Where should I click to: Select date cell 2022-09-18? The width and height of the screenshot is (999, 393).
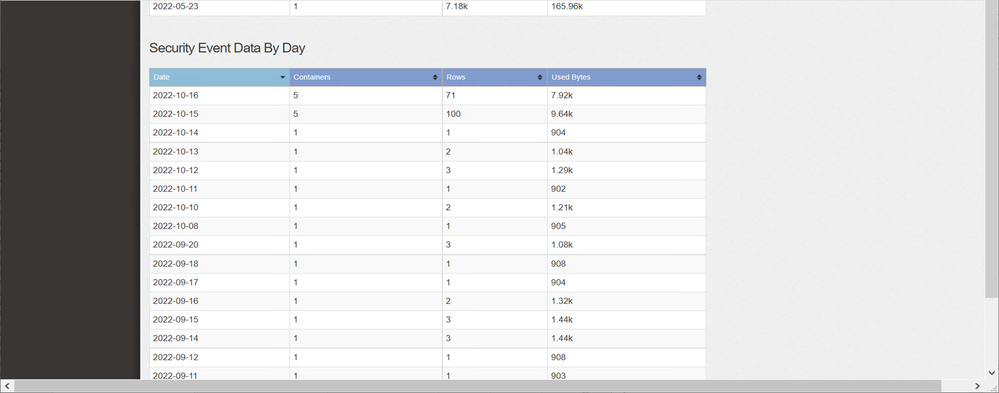176,264
